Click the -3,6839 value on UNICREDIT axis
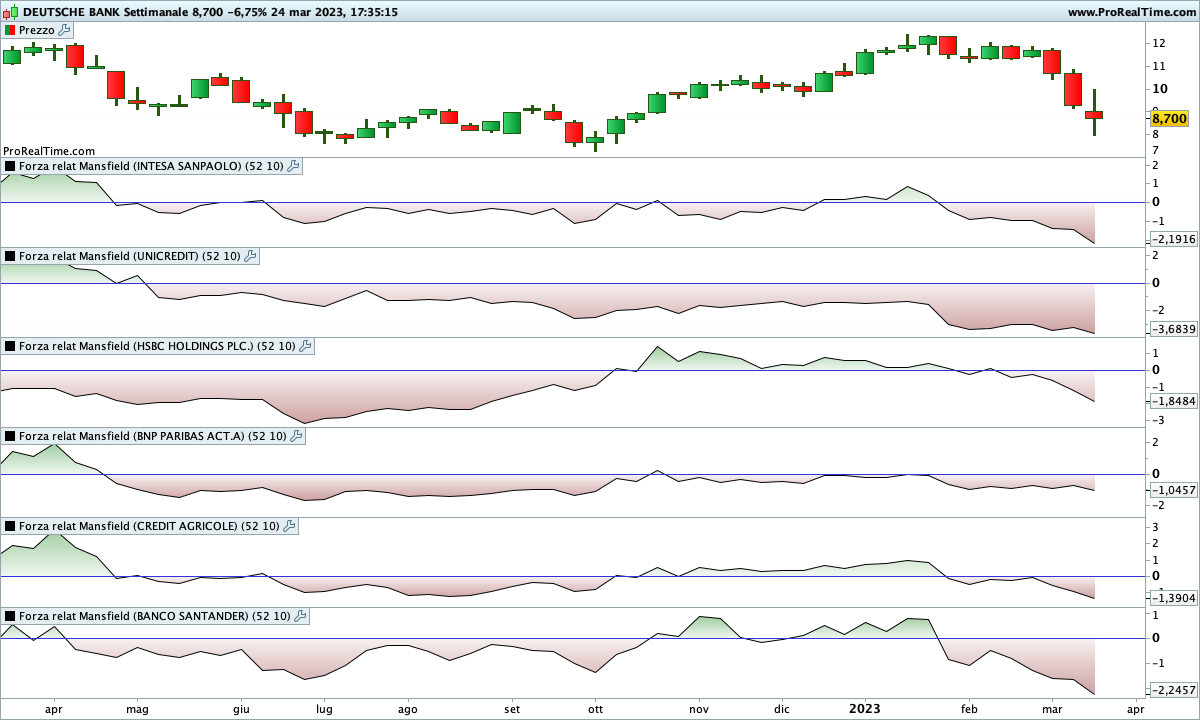This screenshot has width=1200, height=720. [x=1173, y=329]
